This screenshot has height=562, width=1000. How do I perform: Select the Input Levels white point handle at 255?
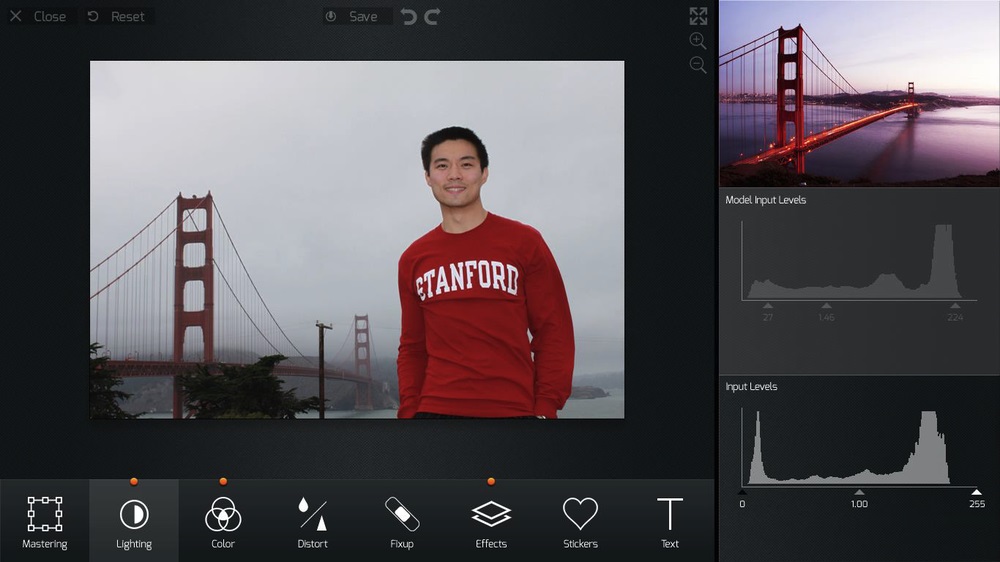(976, 492)
